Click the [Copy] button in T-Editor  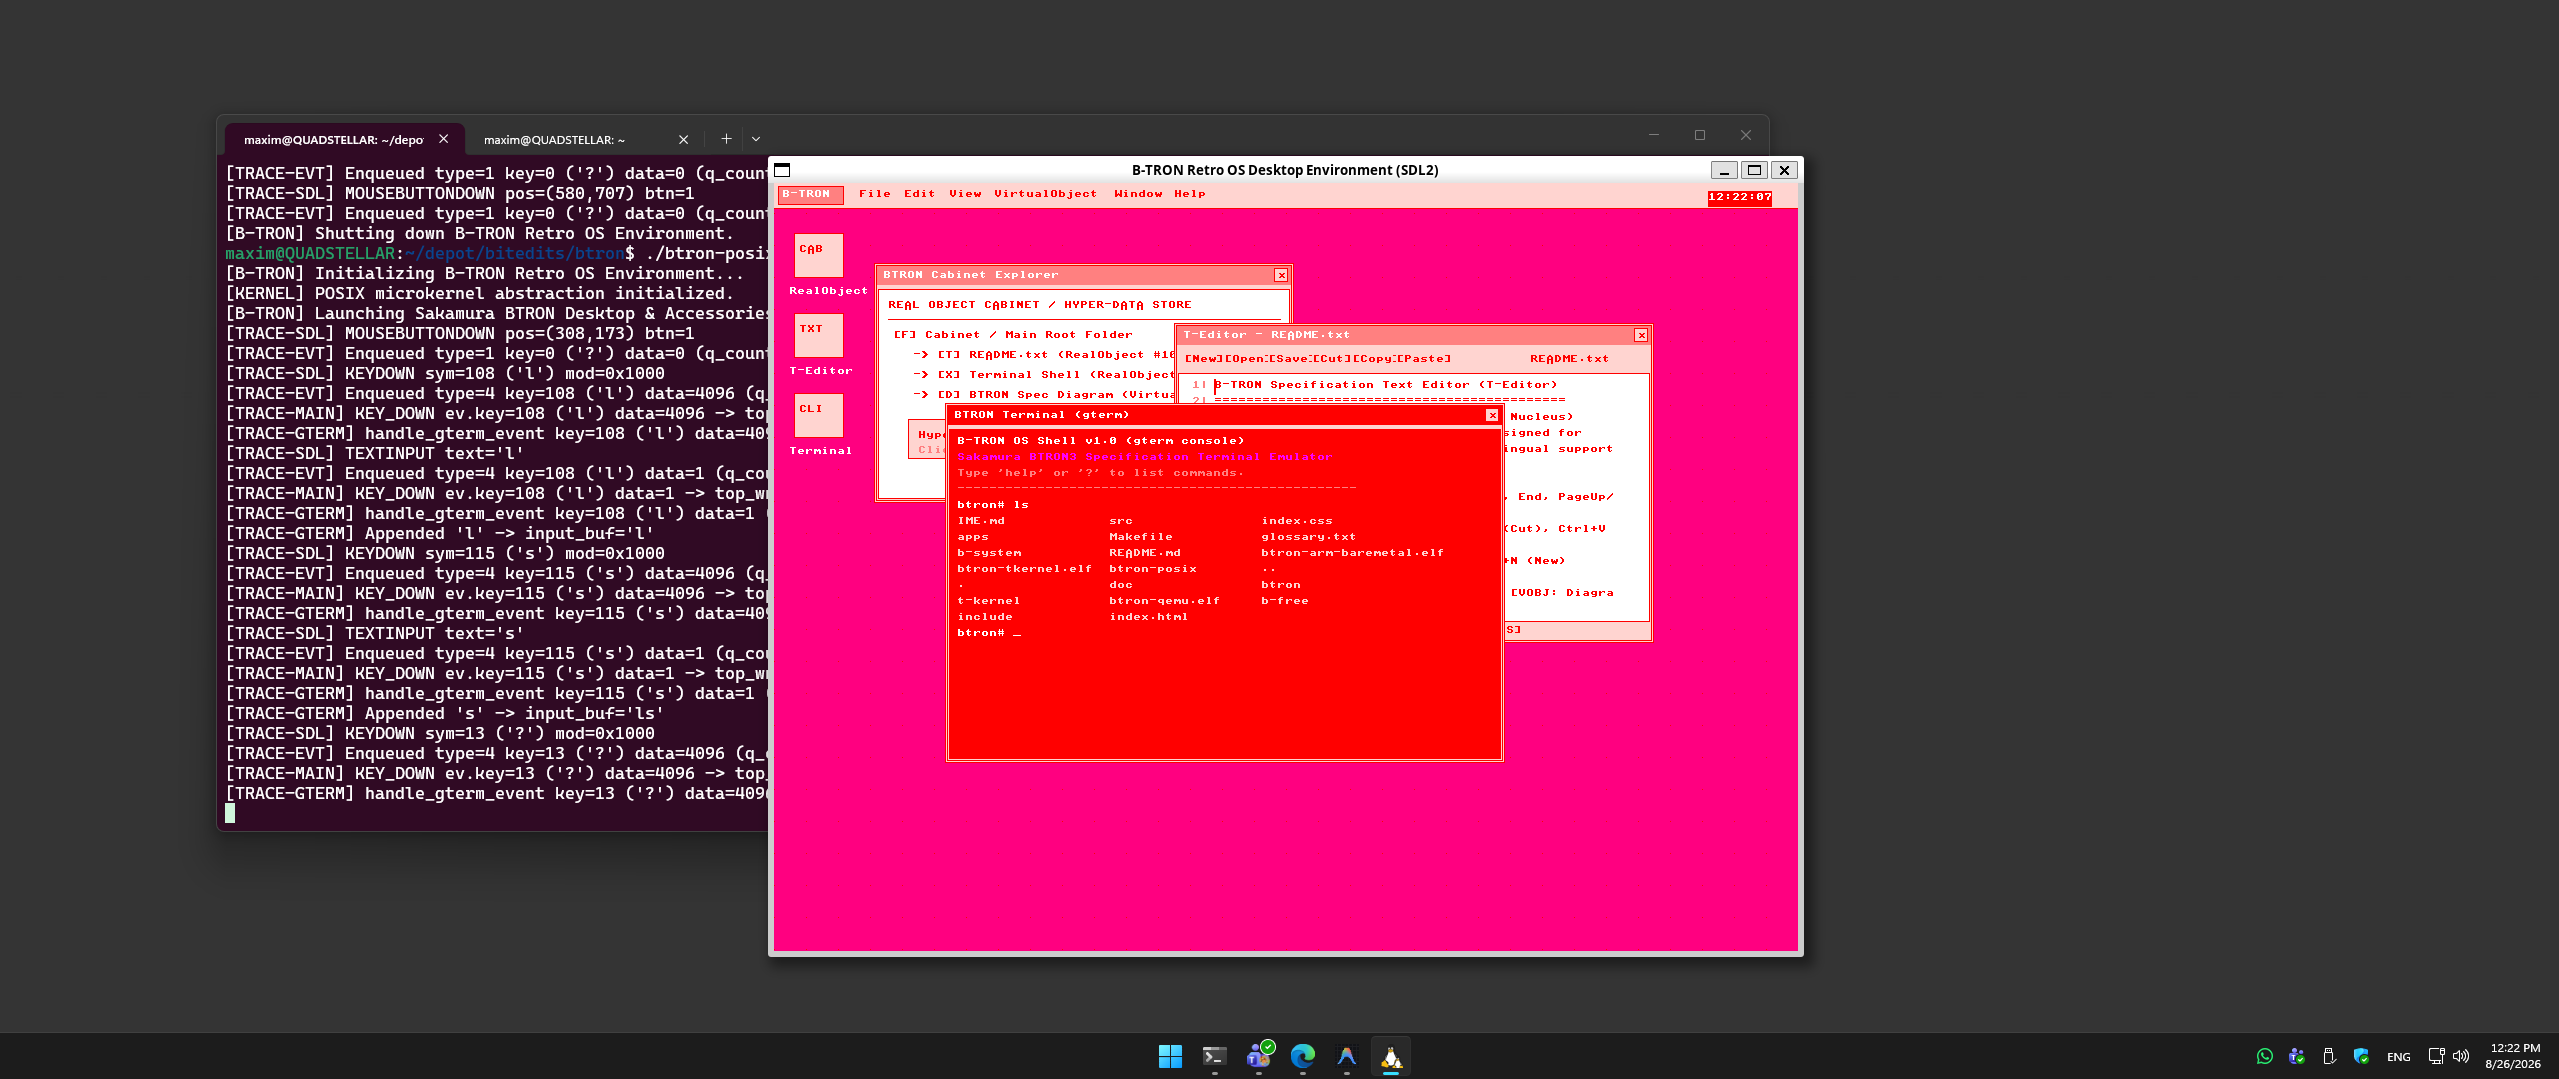(1374, 359)
